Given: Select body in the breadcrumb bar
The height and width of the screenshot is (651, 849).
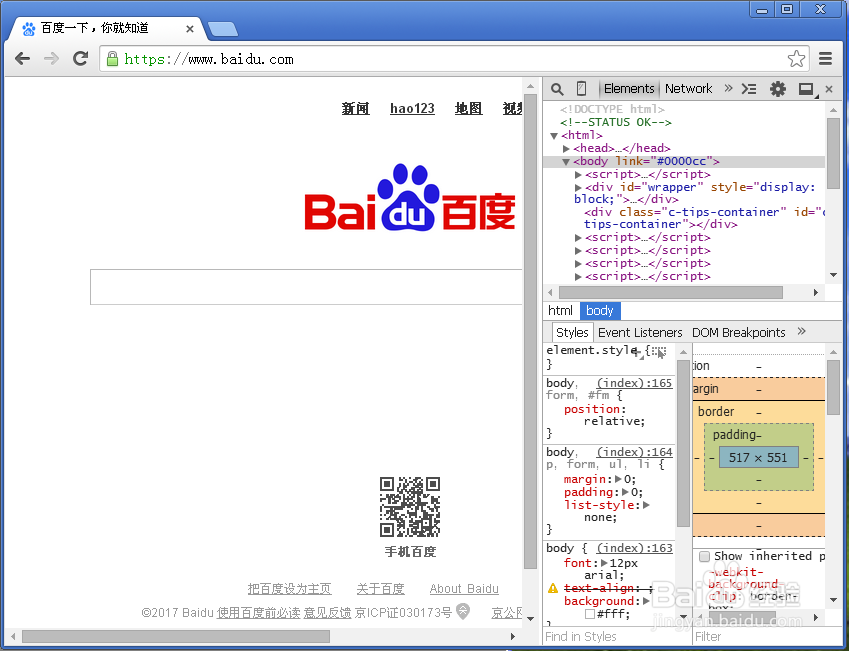Looking at the screenshot, I should point(600,310).
